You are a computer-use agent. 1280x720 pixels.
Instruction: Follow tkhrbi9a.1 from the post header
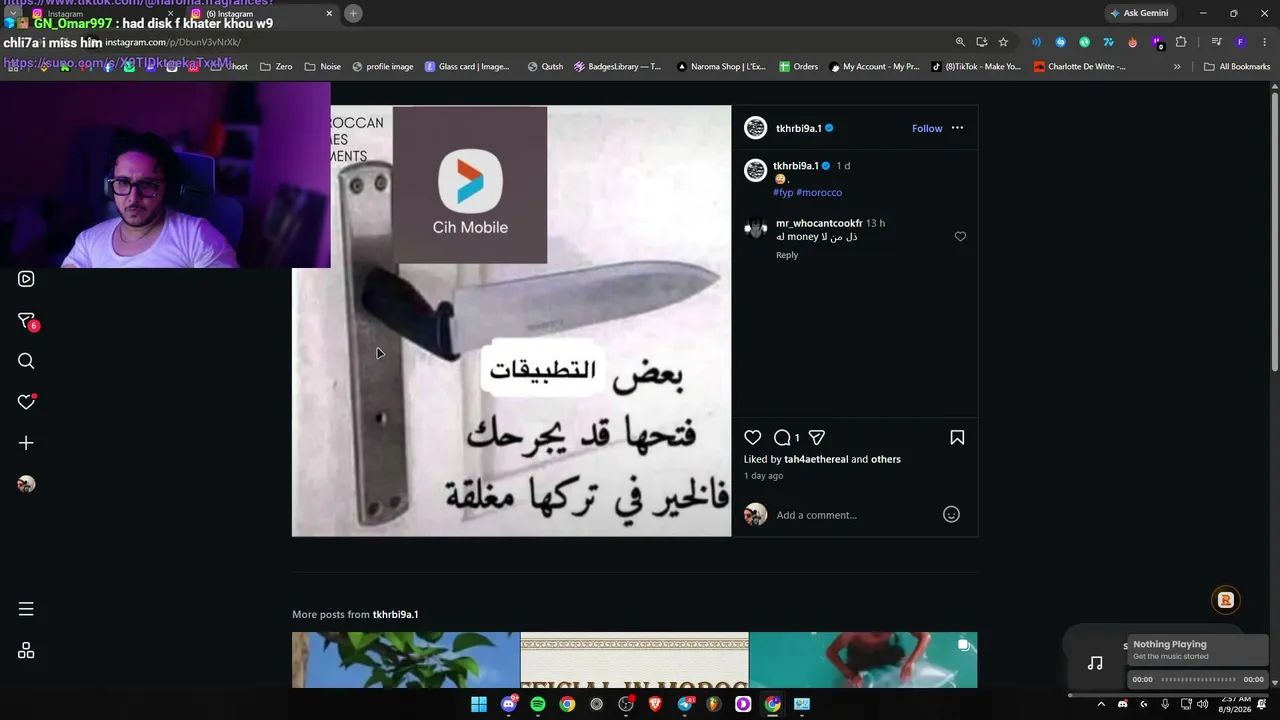927,128
